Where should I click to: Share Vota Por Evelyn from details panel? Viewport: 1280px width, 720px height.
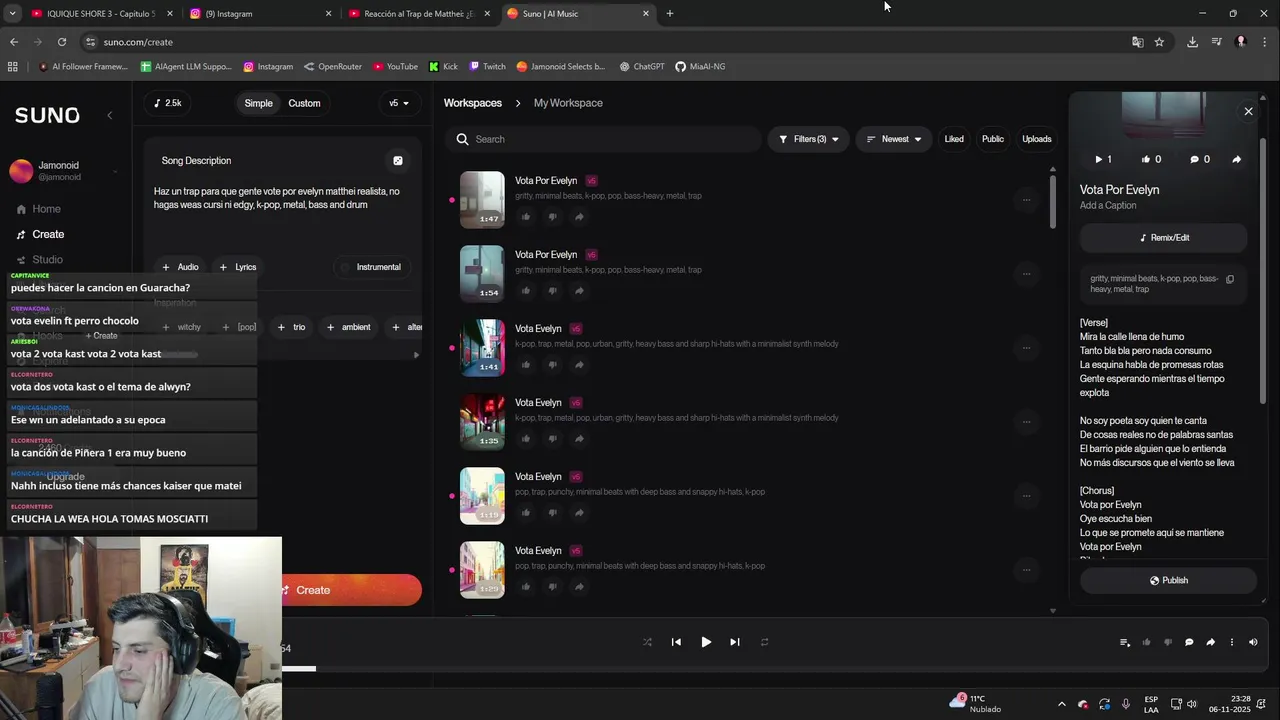(x=1236, y=159)
